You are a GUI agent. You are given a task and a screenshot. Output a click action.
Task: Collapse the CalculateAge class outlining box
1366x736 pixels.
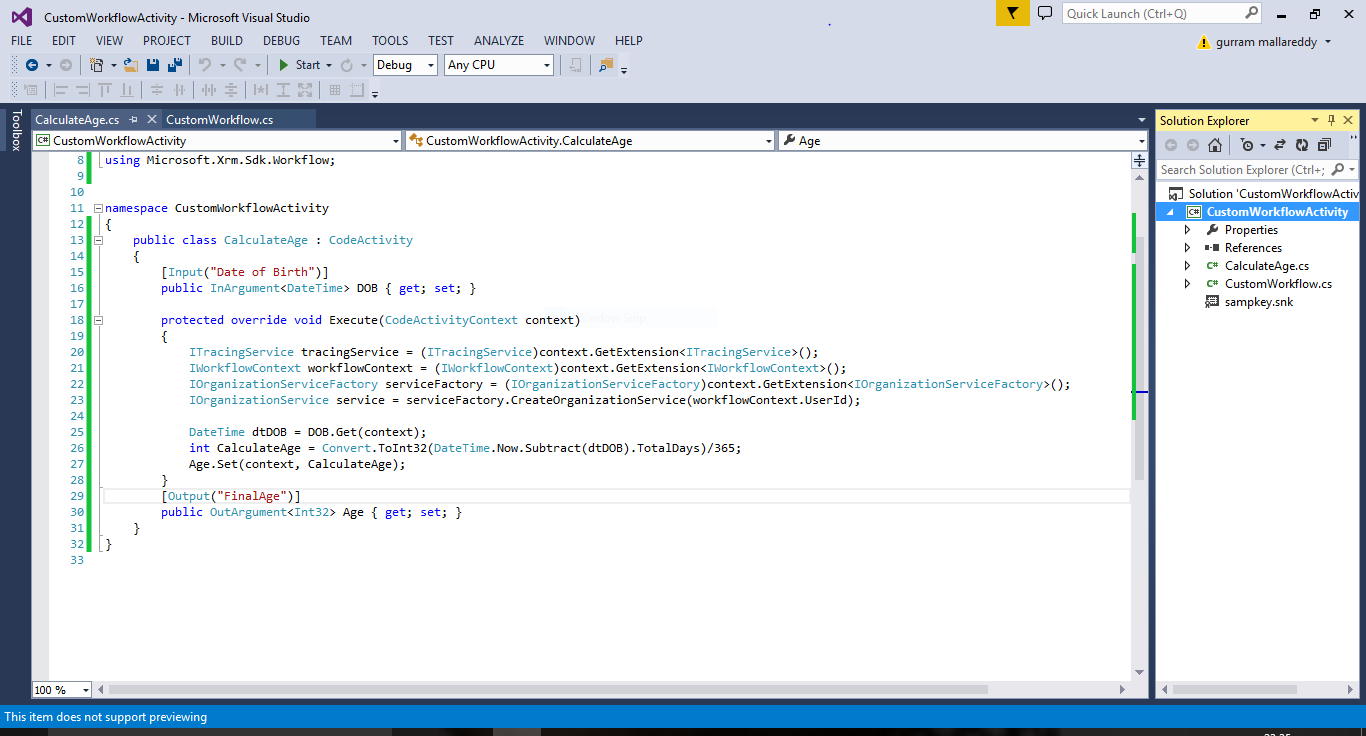98,240
